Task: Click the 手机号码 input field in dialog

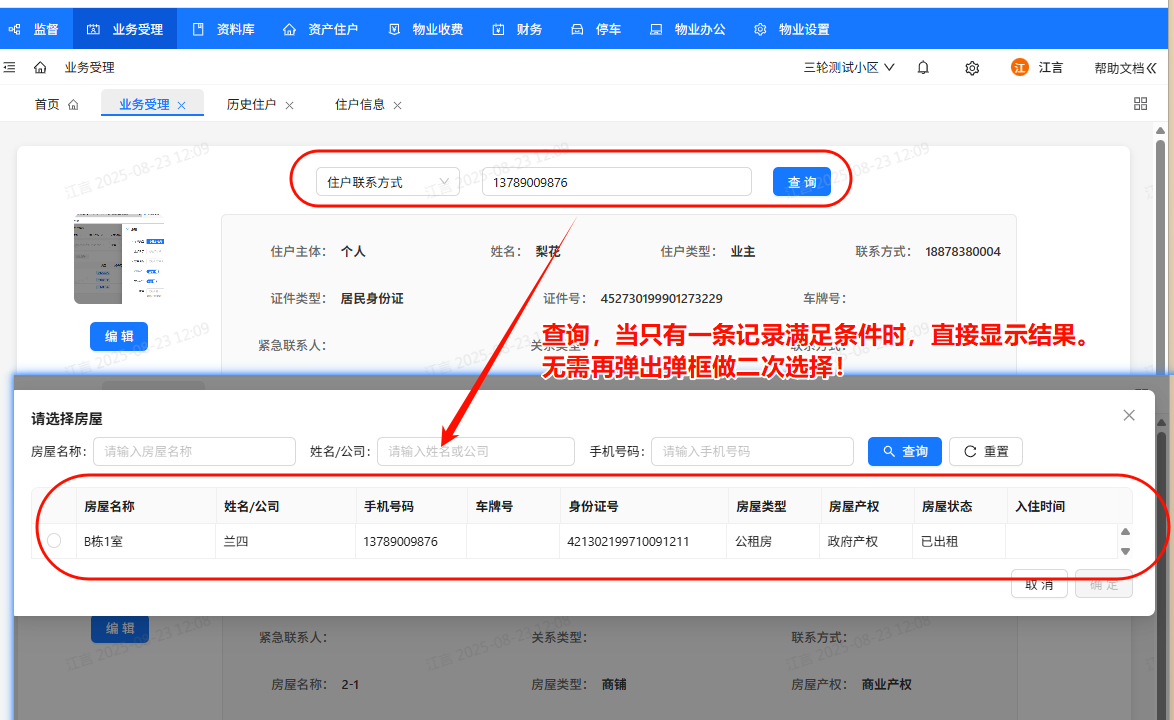Action: click(x=752, y=452)
